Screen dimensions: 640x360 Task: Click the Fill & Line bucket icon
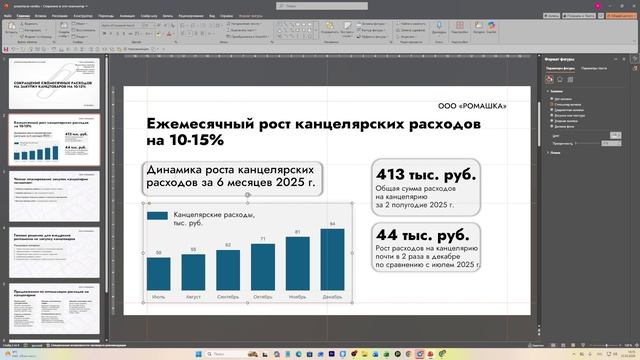pyautogui.click(x=549, y=79)
